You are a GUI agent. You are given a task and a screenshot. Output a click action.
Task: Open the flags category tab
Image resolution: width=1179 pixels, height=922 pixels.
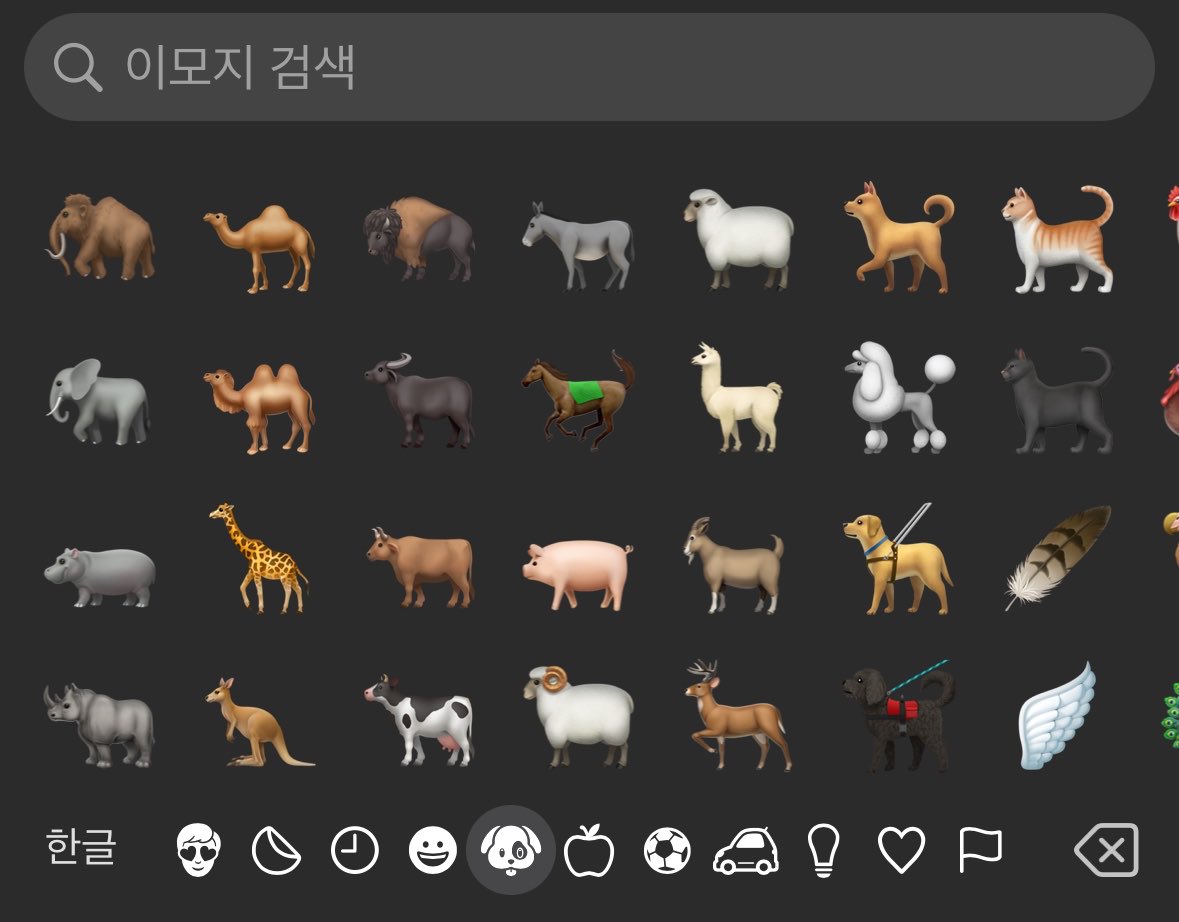point(980,851)
